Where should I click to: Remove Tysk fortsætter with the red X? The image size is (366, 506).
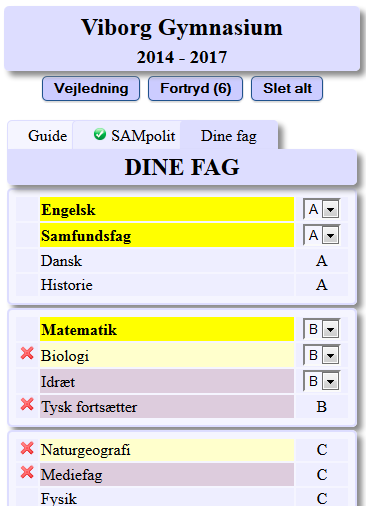click(x=27, y=404)
